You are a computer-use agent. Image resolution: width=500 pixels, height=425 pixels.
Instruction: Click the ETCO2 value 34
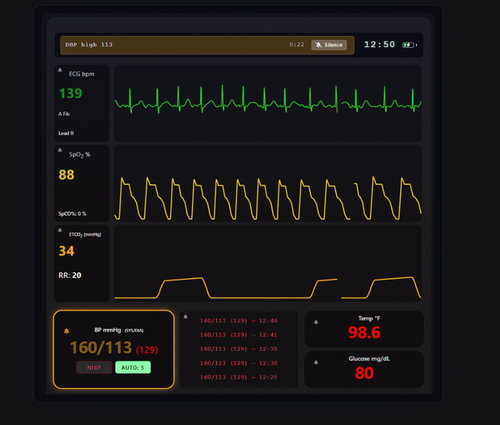[67, 251]
